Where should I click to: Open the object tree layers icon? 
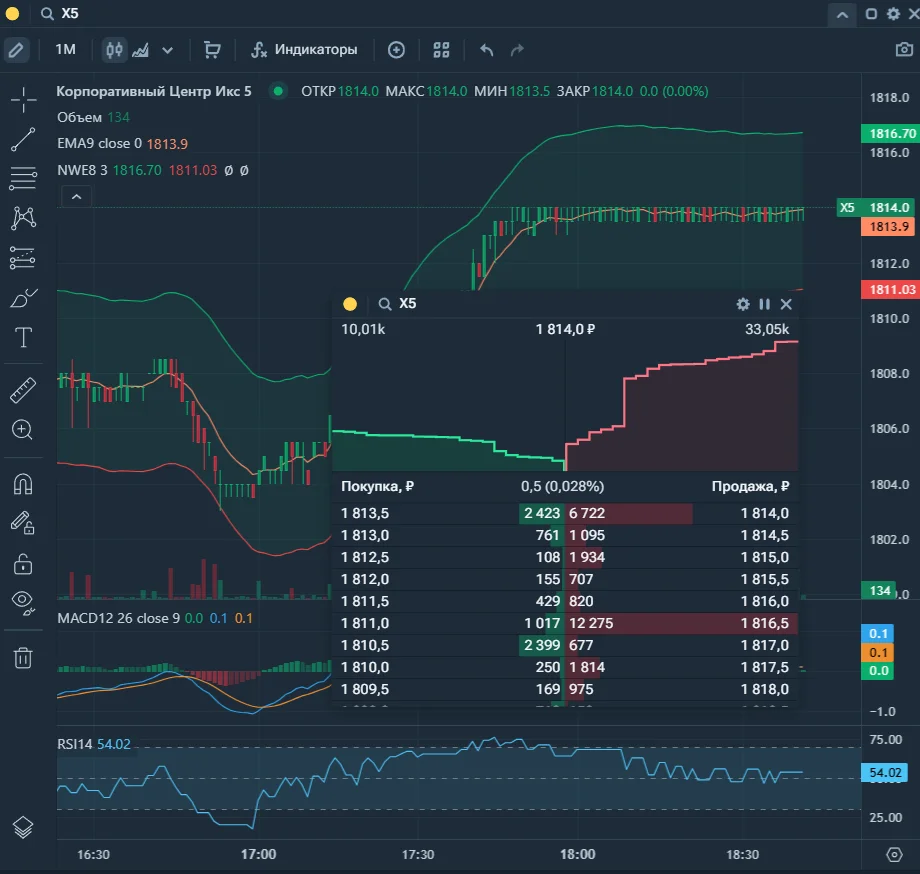pyautogui.click(x=23, y=828)
